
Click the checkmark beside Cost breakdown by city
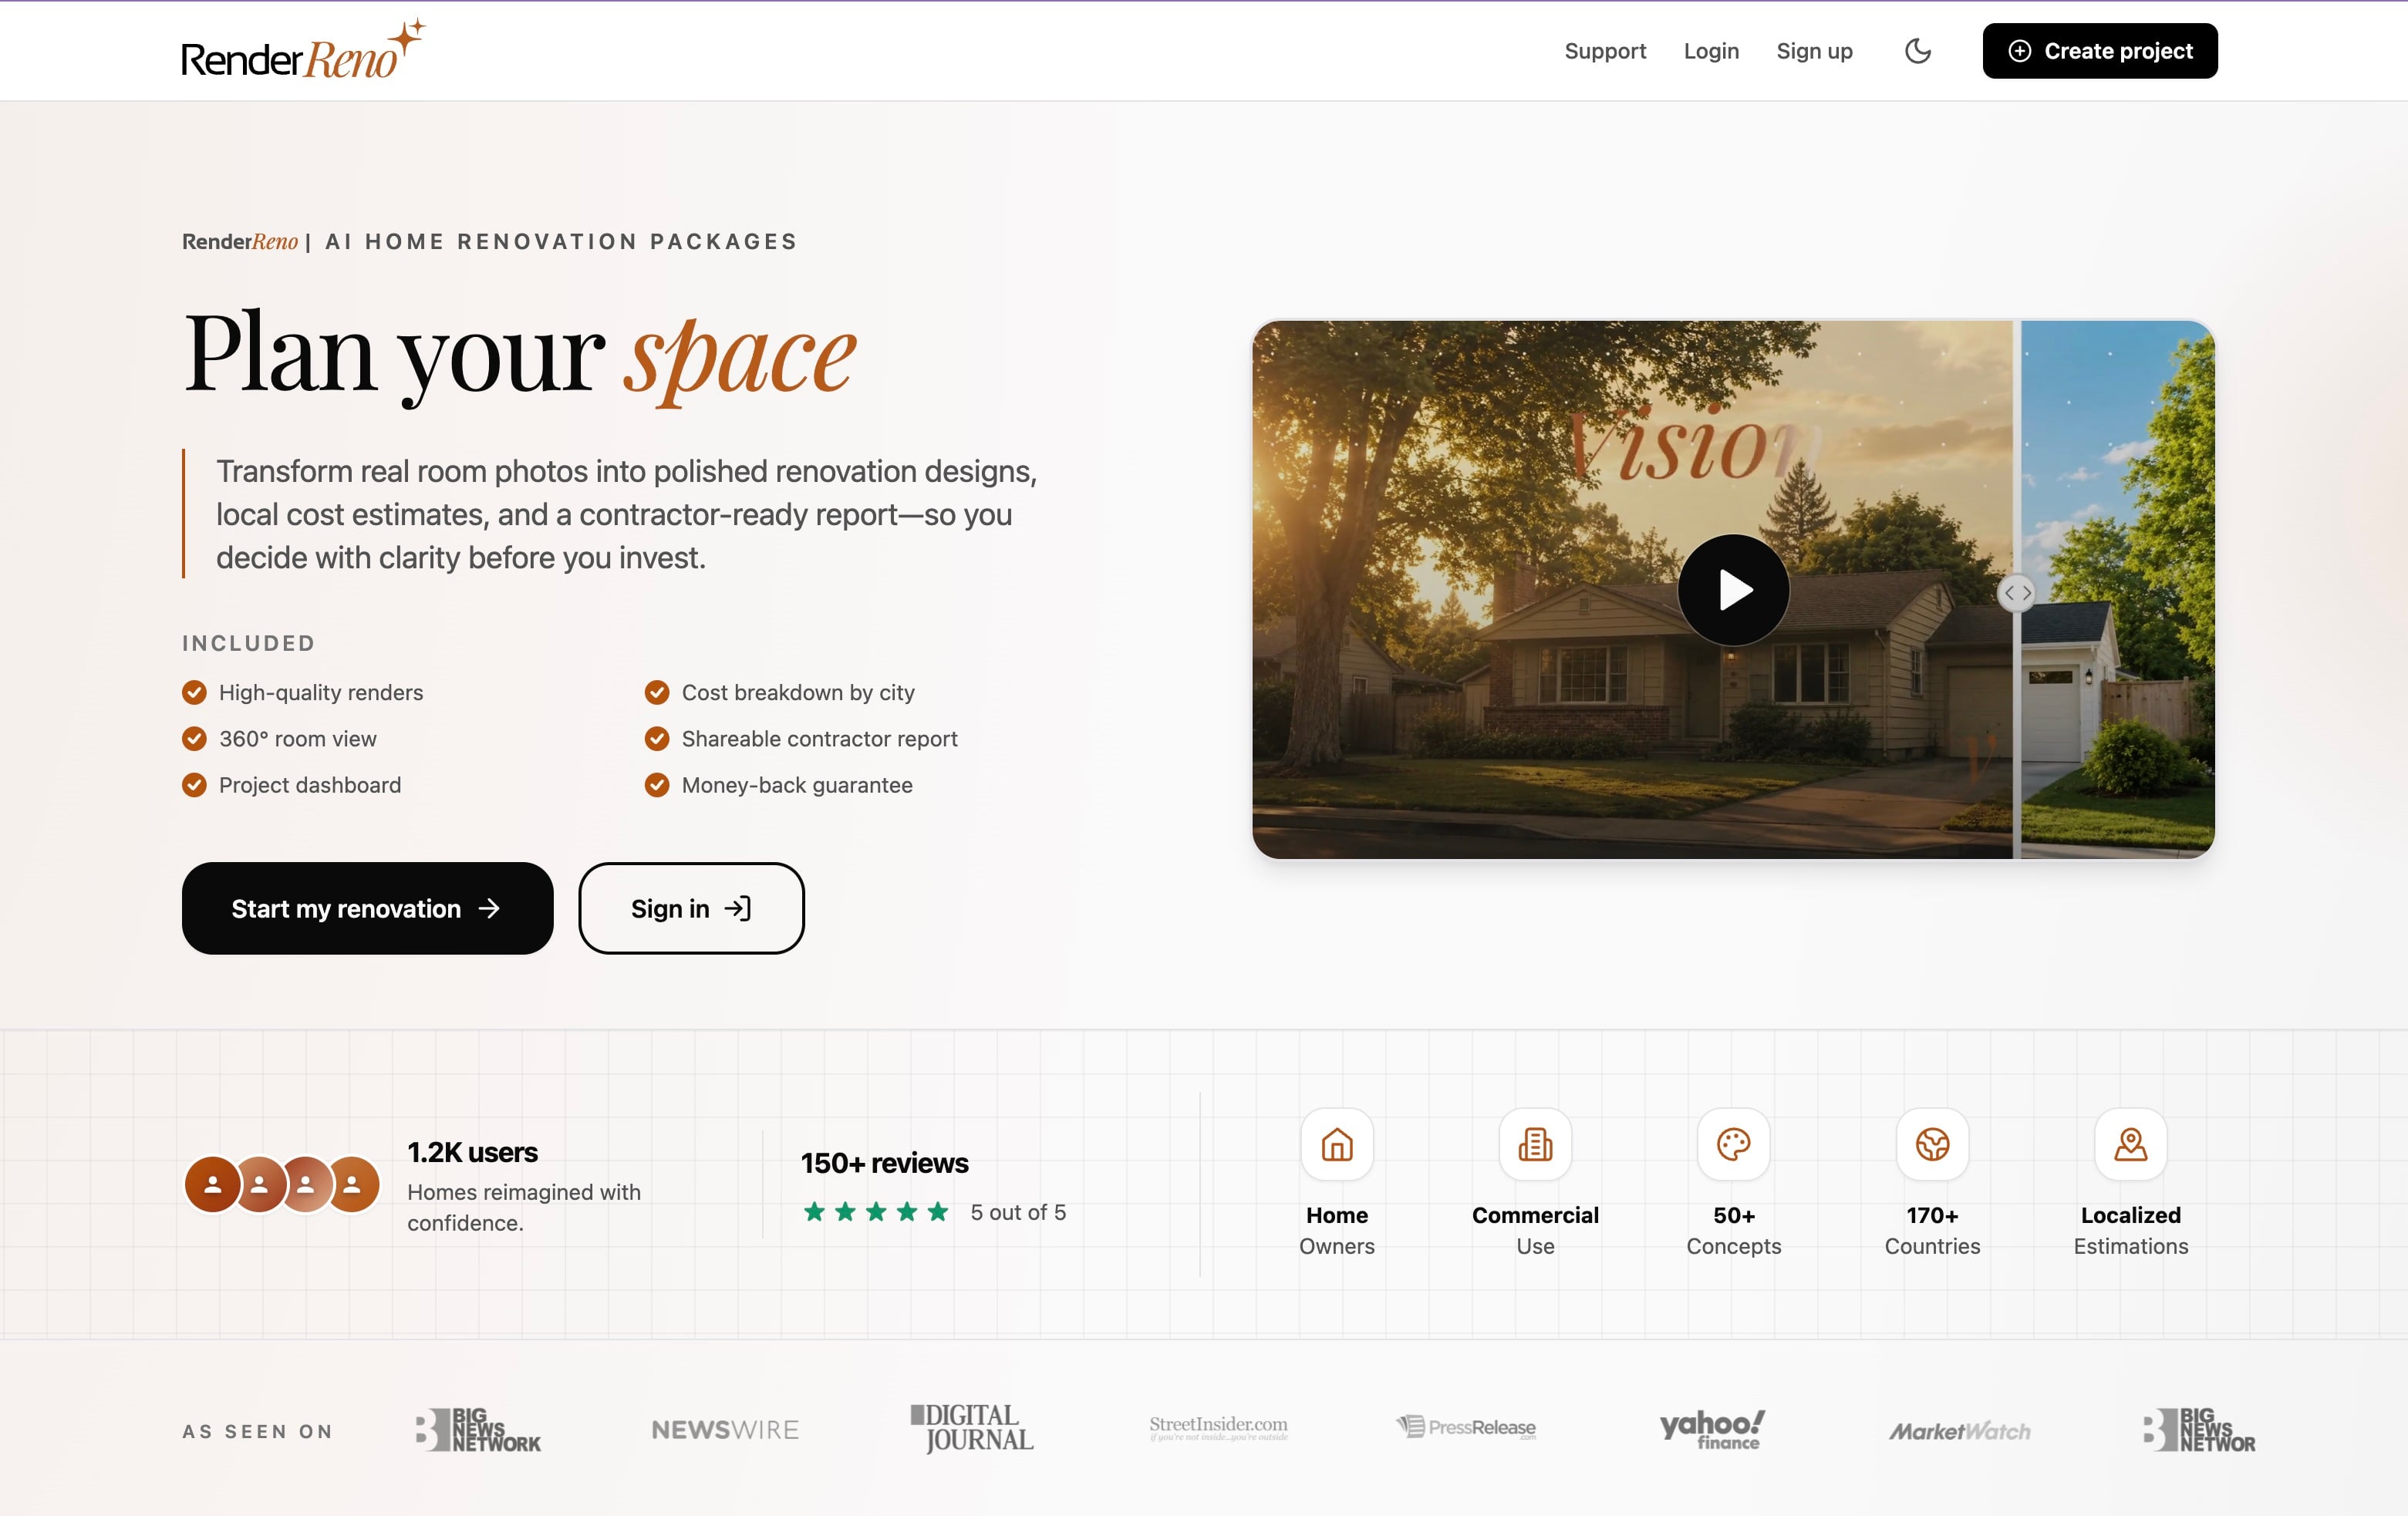[x=656, y=692]
